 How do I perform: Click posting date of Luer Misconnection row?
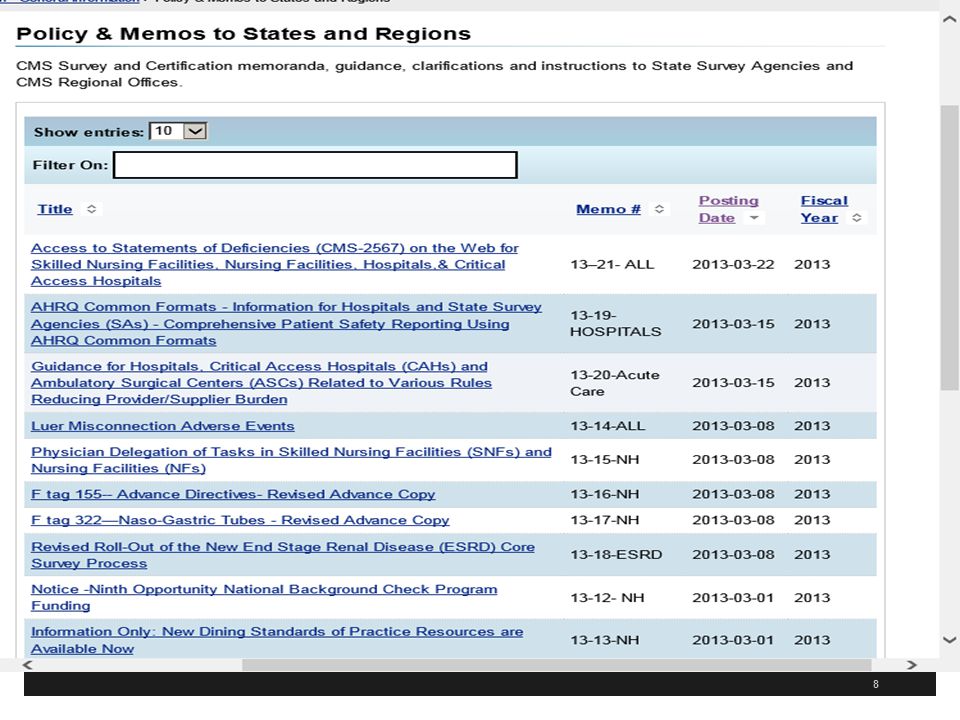pyautogui.click(x=733, y=426)
